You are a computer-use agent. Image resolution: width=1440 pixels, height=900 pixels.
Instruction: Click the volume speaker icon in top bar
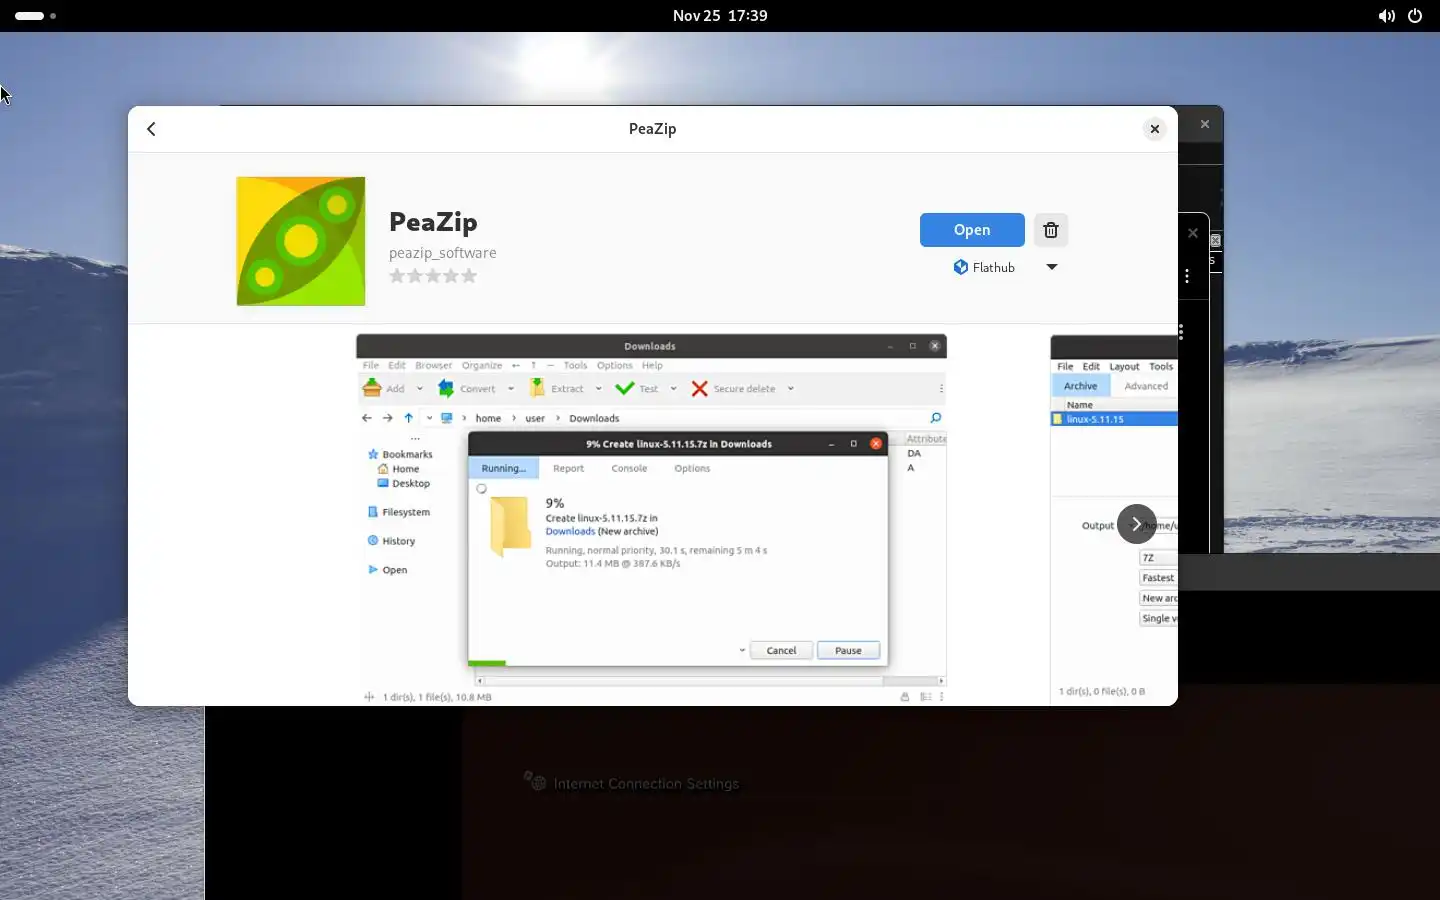point(1386,16)
